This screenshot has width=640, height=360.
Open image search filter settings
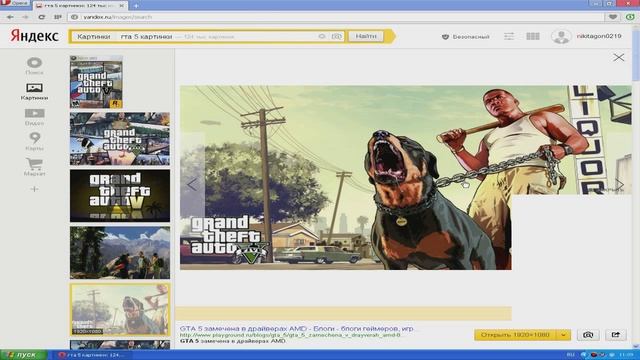coord(509,36)
